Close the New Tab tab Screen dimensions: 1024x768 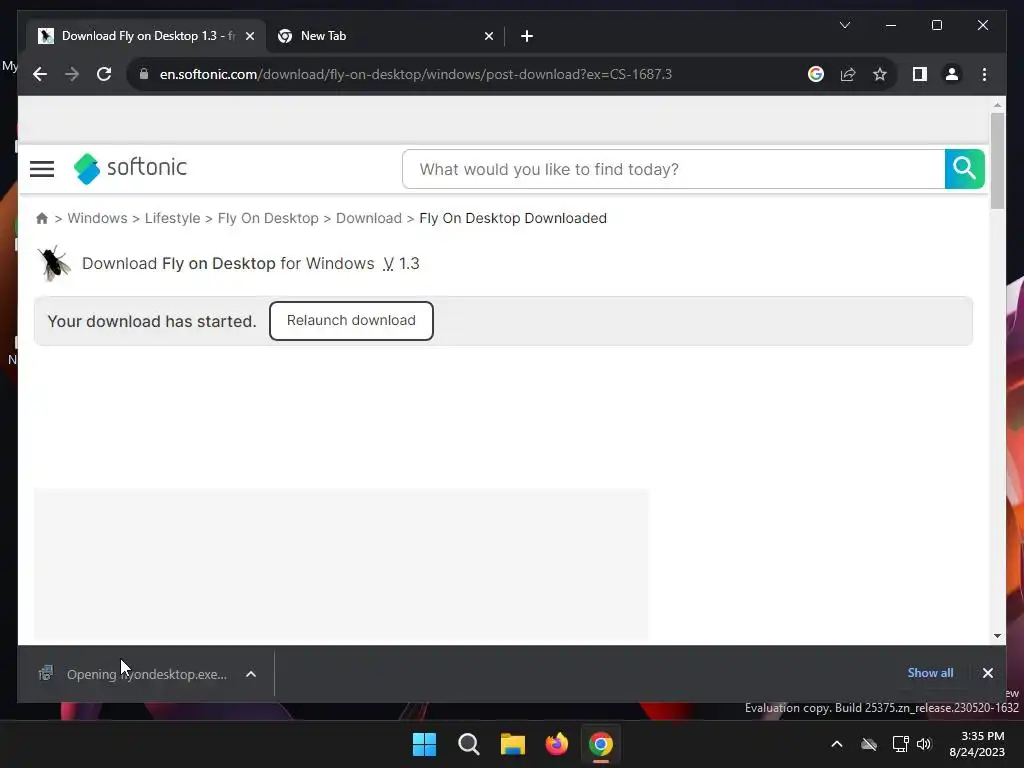click(488, 36)
